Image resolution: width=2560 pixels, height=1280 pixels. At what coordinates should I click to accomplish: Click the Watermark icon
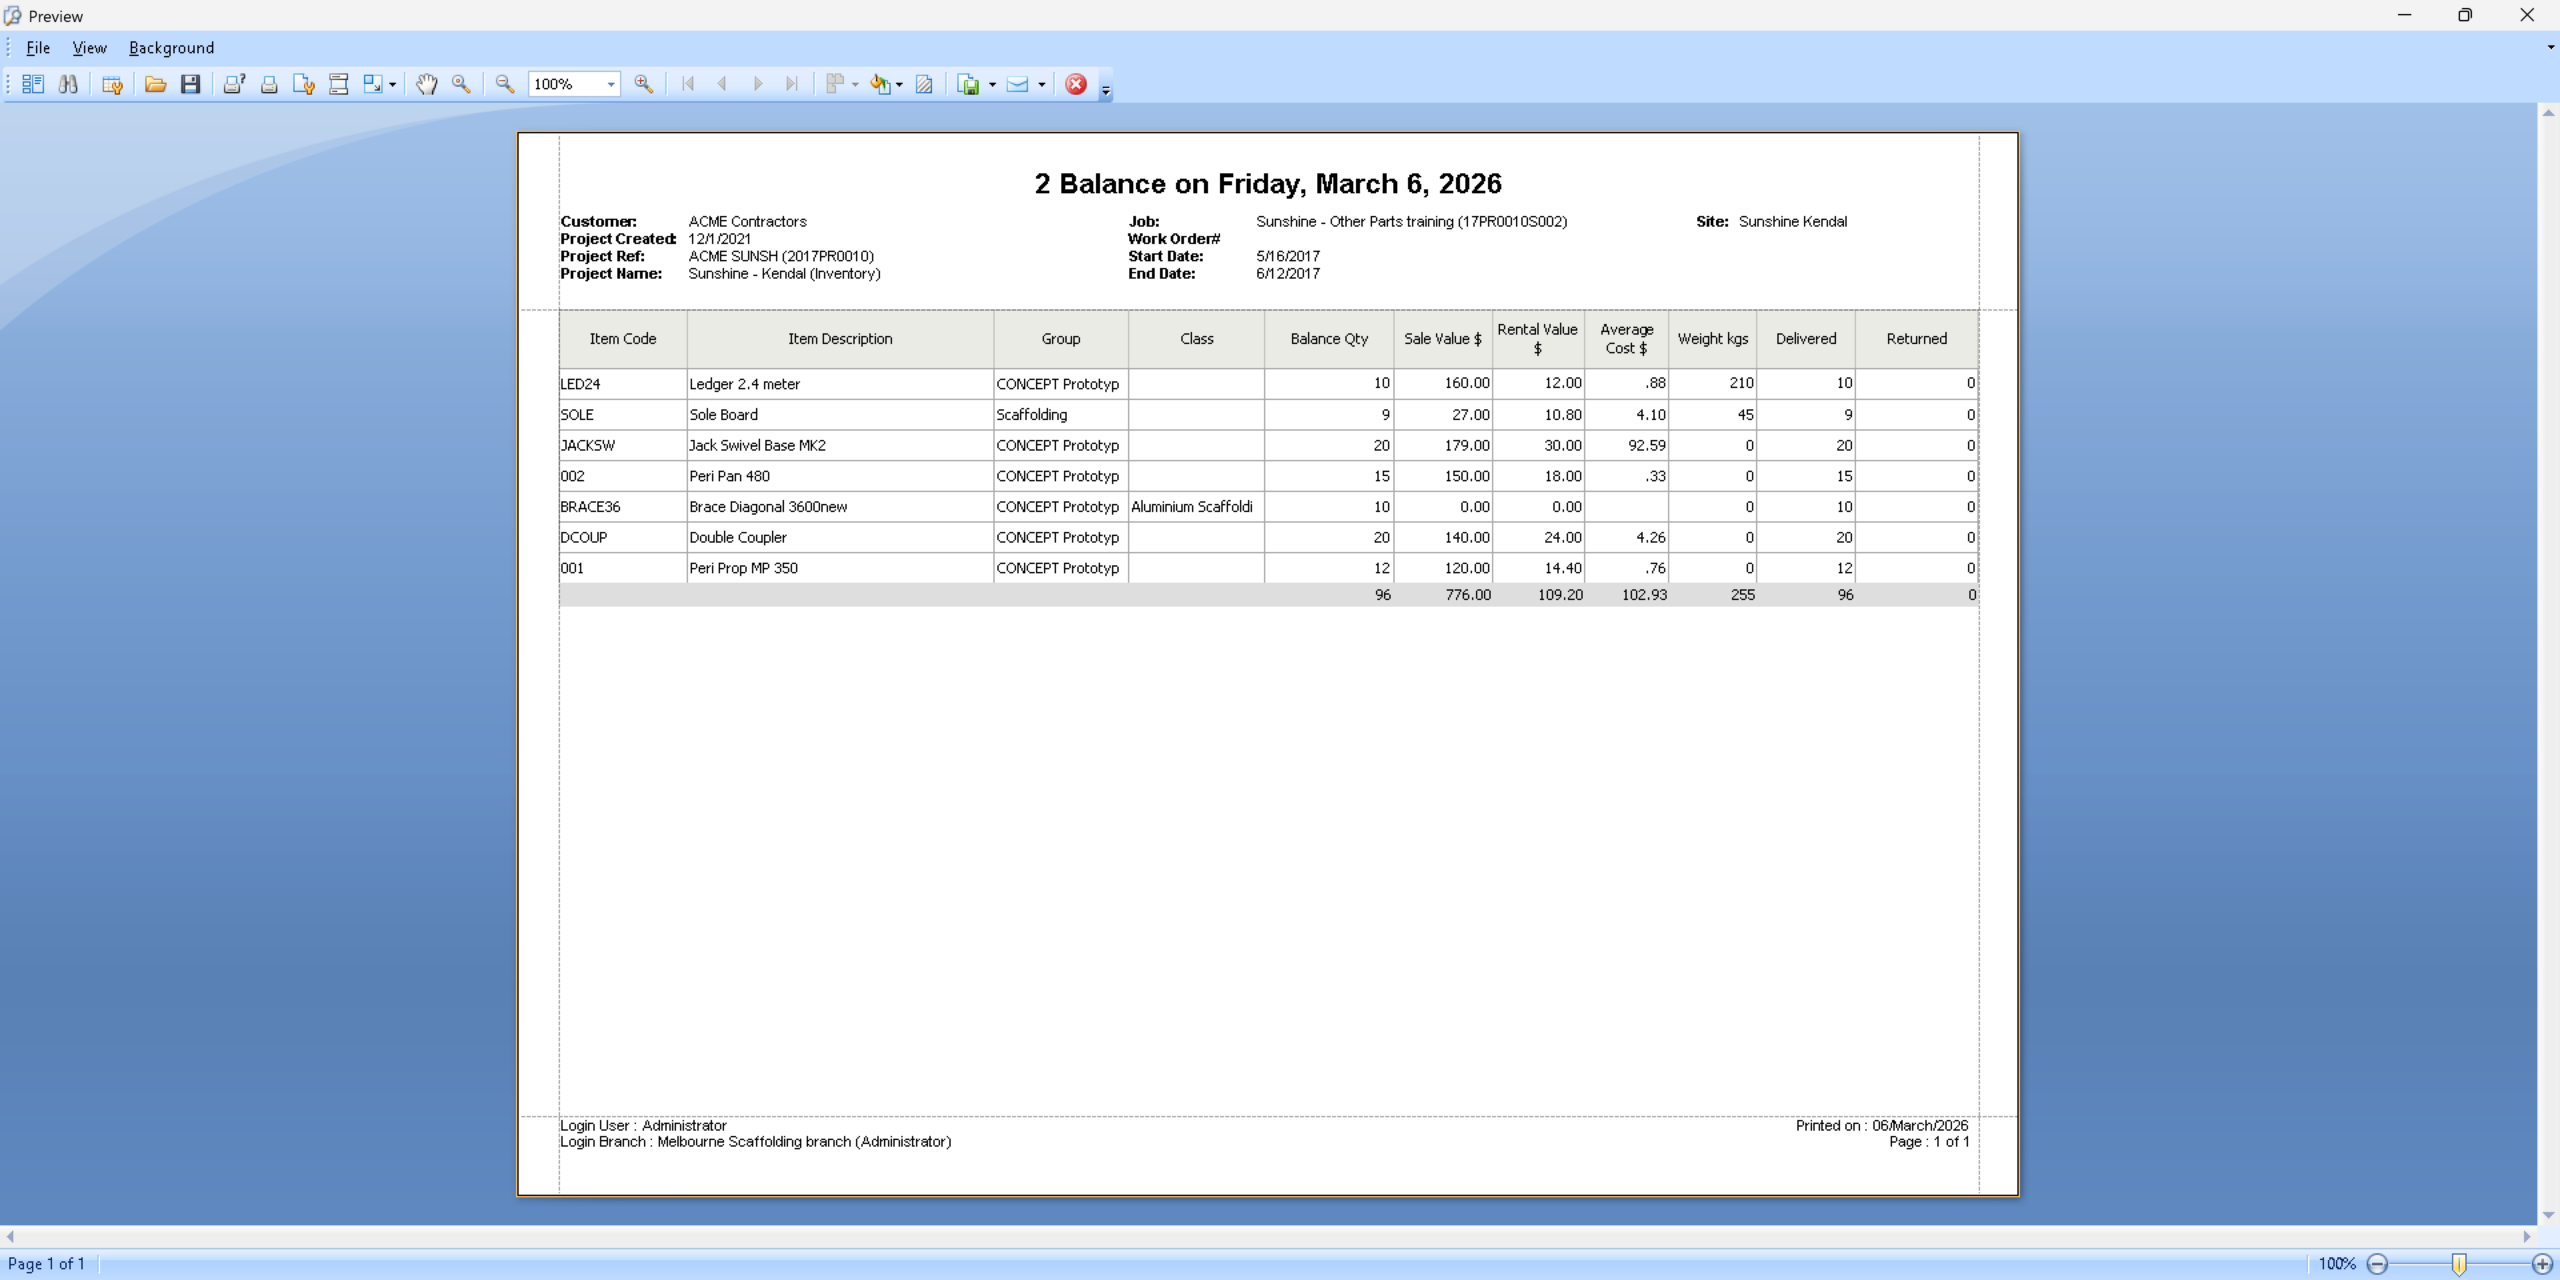click(x=924, y=84)
